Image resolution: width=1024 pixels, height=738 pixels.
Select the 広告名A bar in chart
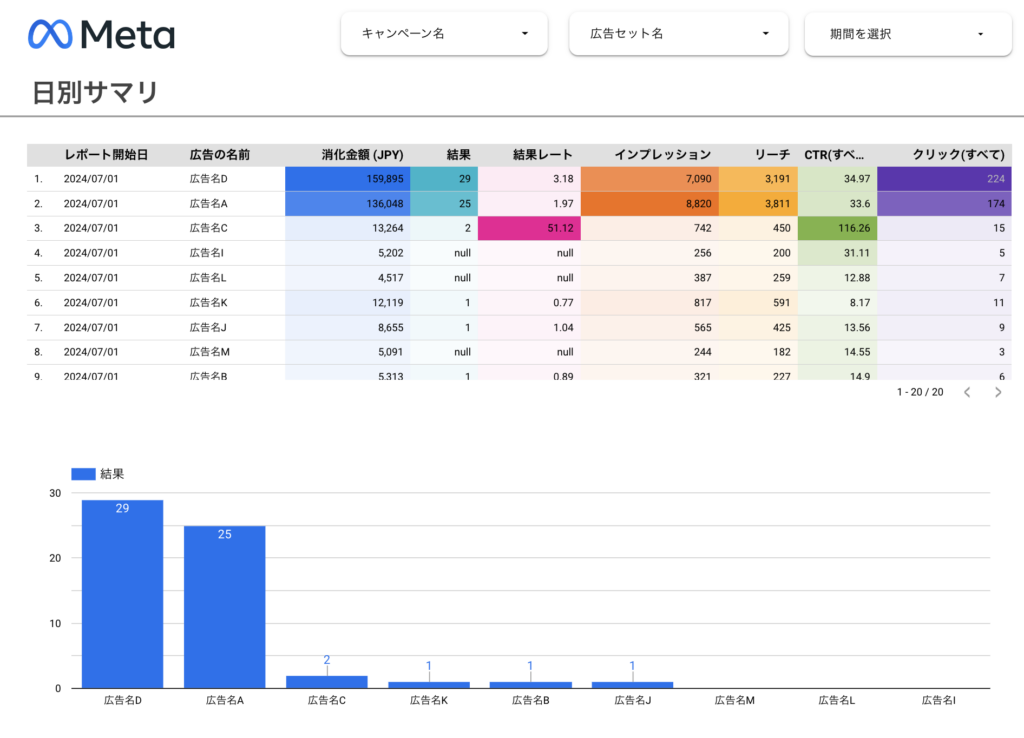coord(224,606)
